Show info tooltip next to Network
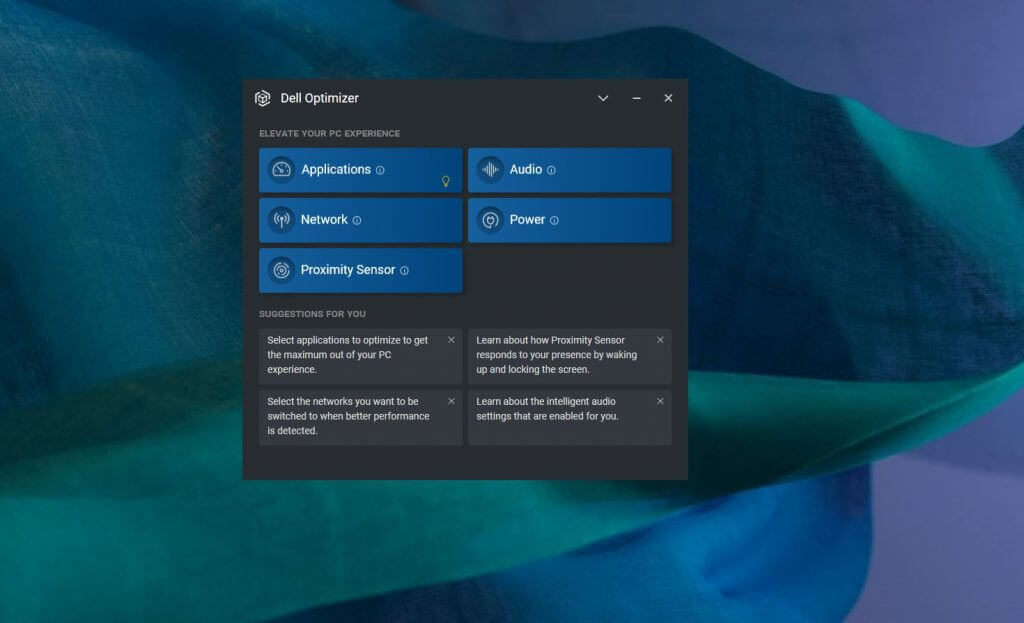The height and width of the screenshot is (623, 1024). pyautogui.click(x=357, y=221)
